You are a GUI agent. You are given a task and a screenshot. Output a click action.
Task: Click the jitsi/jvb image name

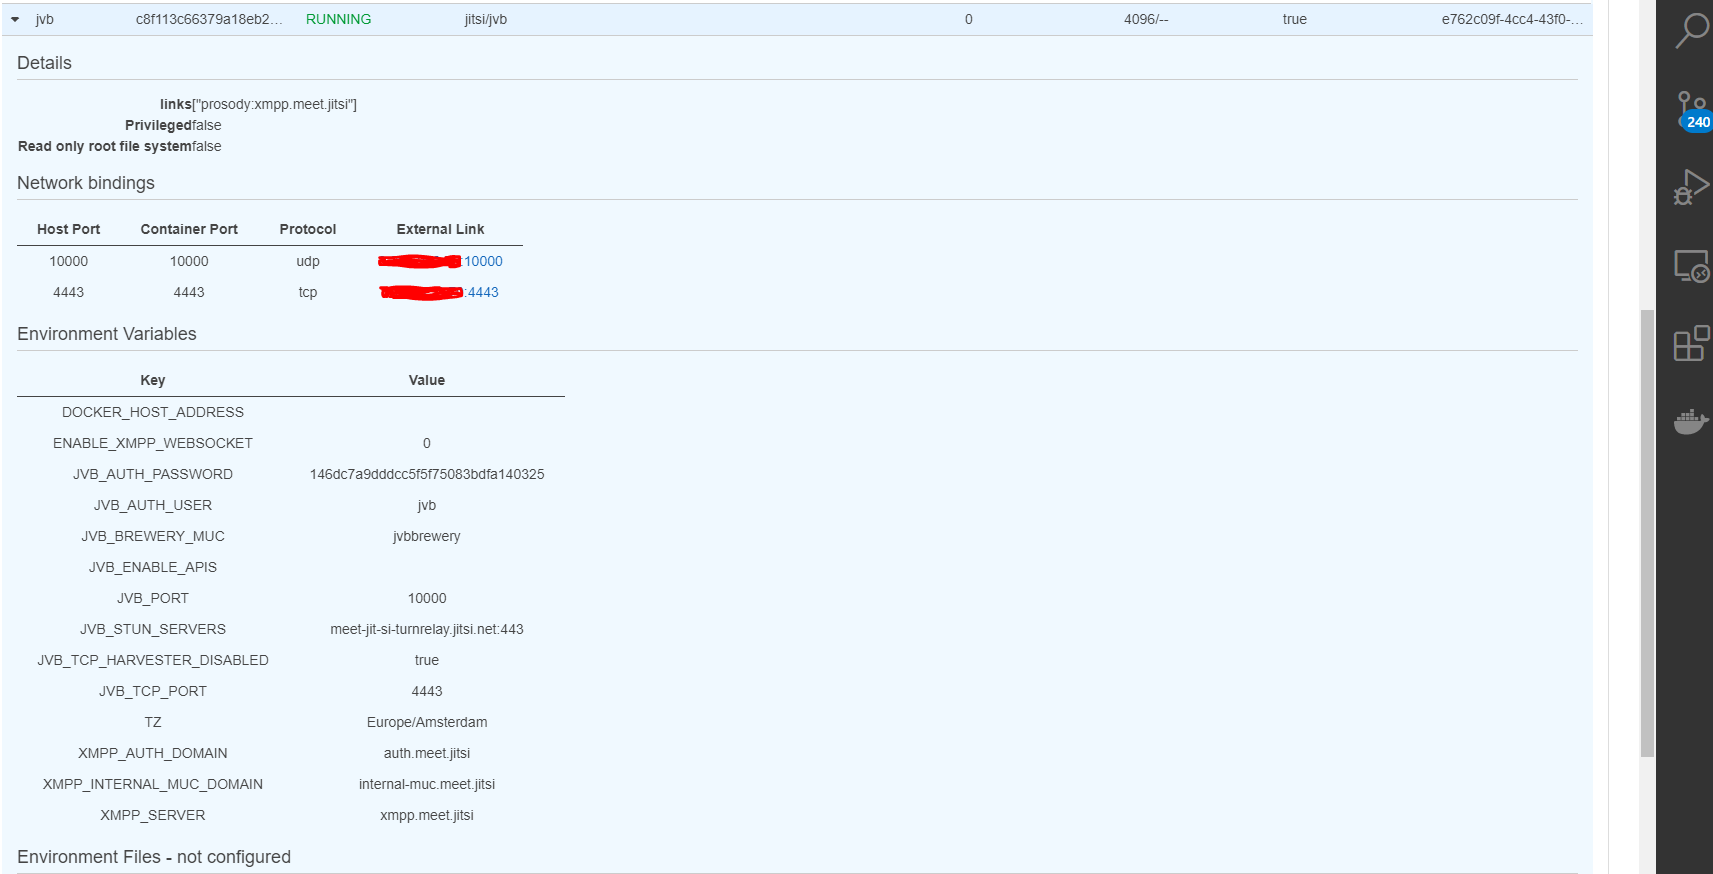(x=486, y=20)
